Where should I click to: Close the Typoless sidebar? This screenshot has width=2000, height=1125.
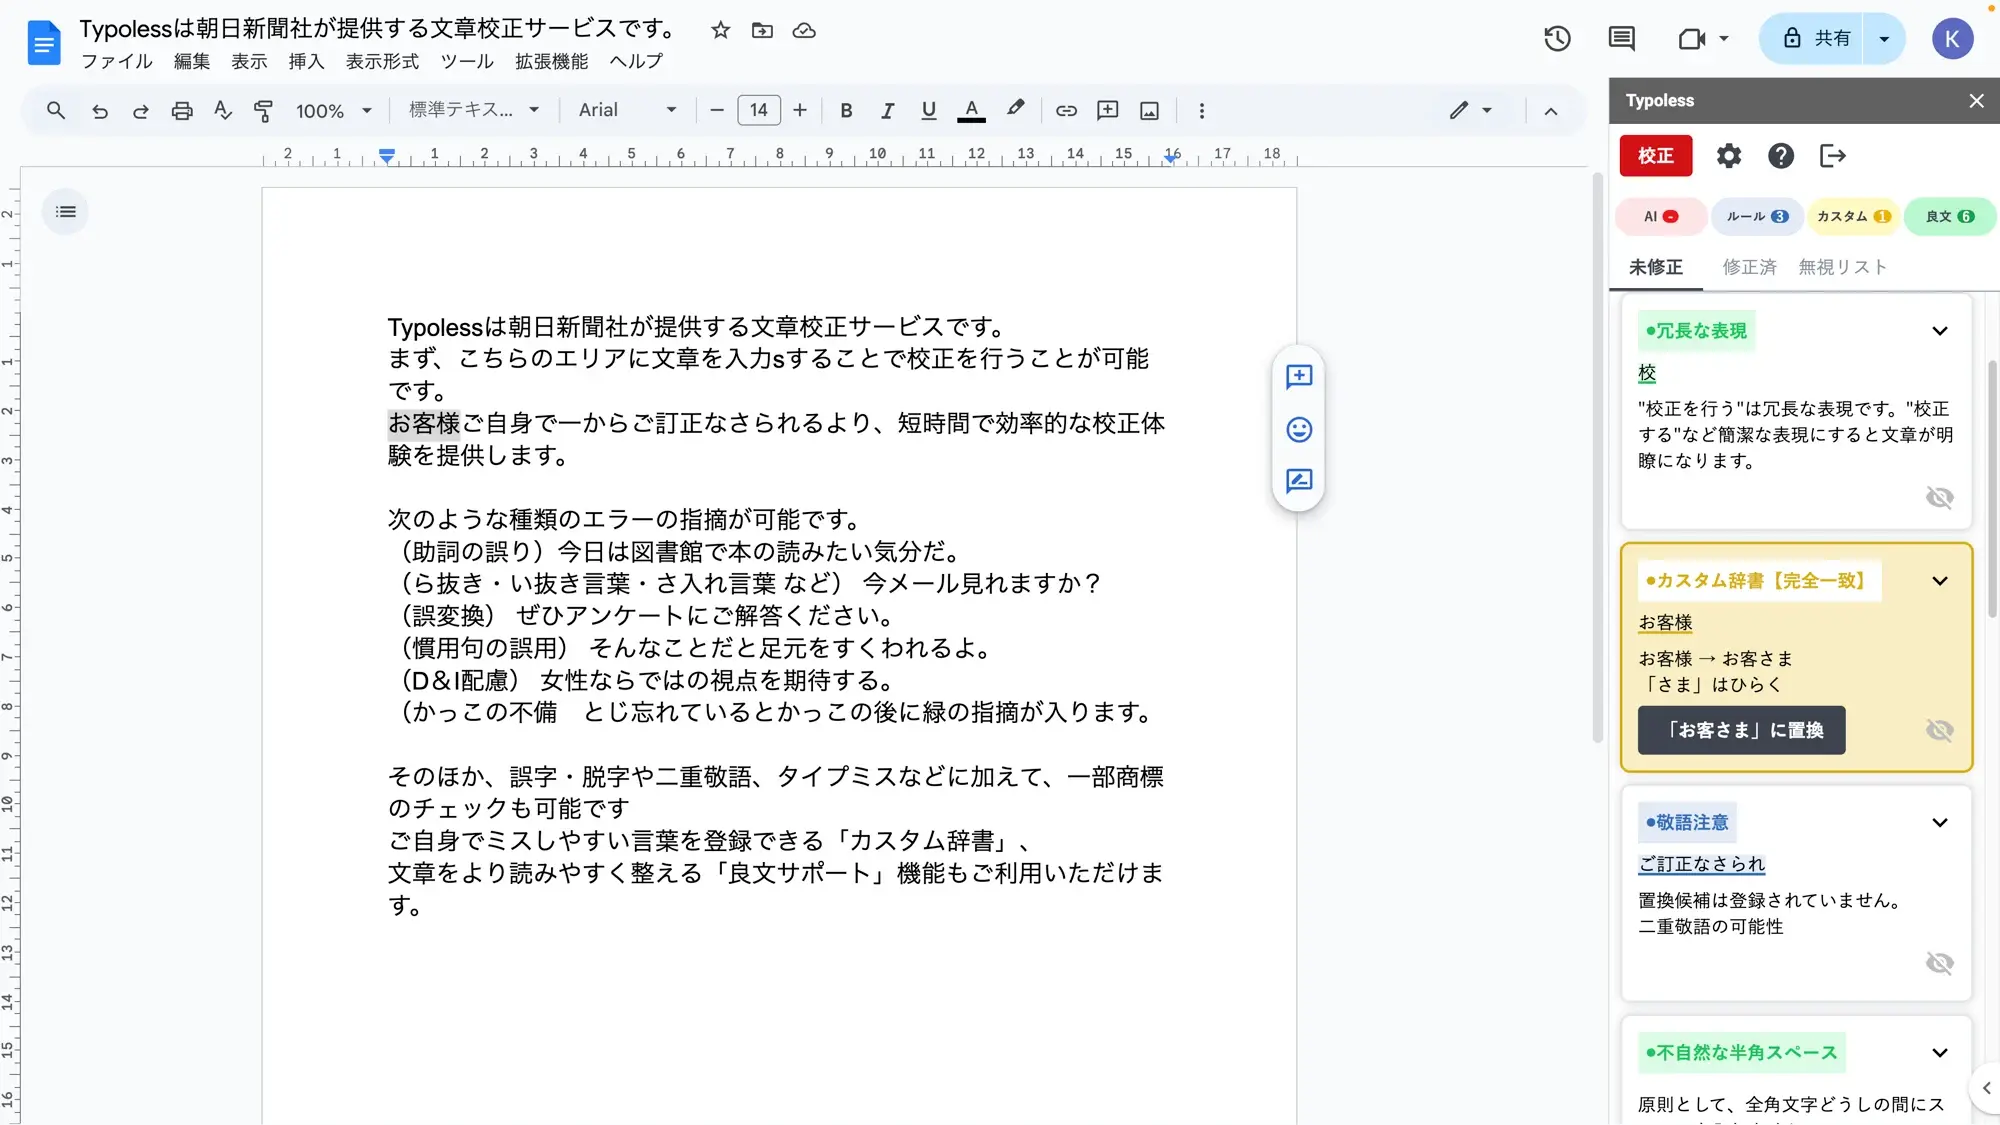tap(1977, 101)
